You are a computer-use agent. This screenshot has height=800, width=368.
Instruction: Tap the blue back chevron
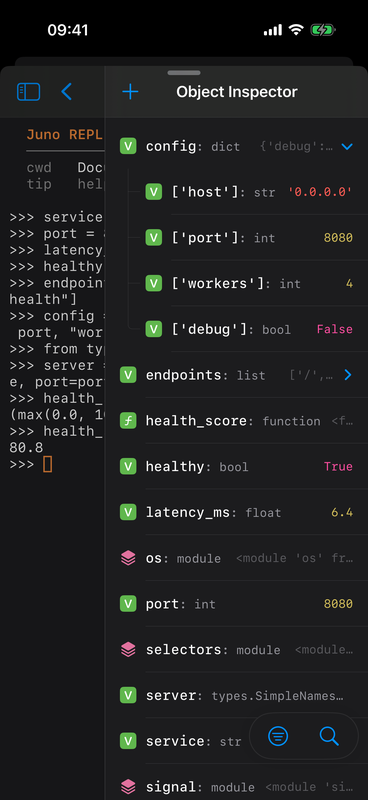click(66, 92)
